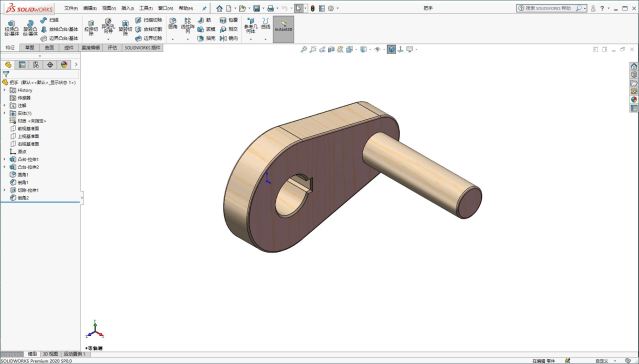Switch to the DisplayManager panel tab
This screenshot has width=639, height=364.
(64, 64)
